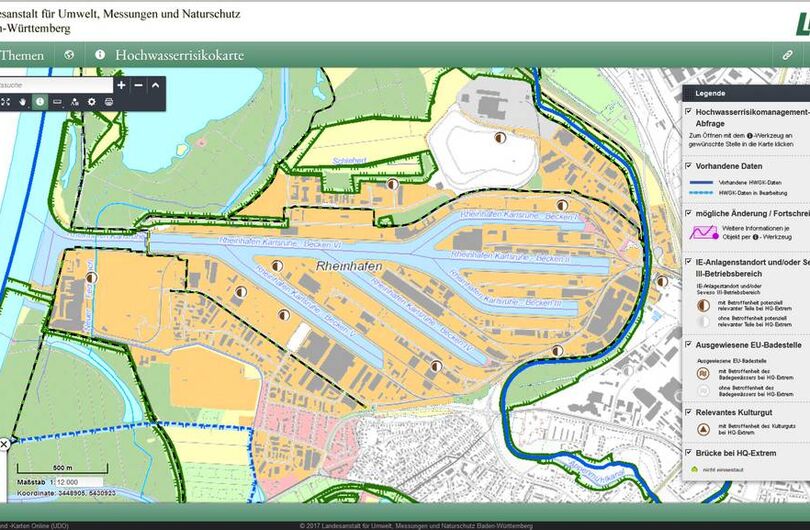Click the zoom out minus button
This screenshot has width=810, height=530.
pos(139,85)
